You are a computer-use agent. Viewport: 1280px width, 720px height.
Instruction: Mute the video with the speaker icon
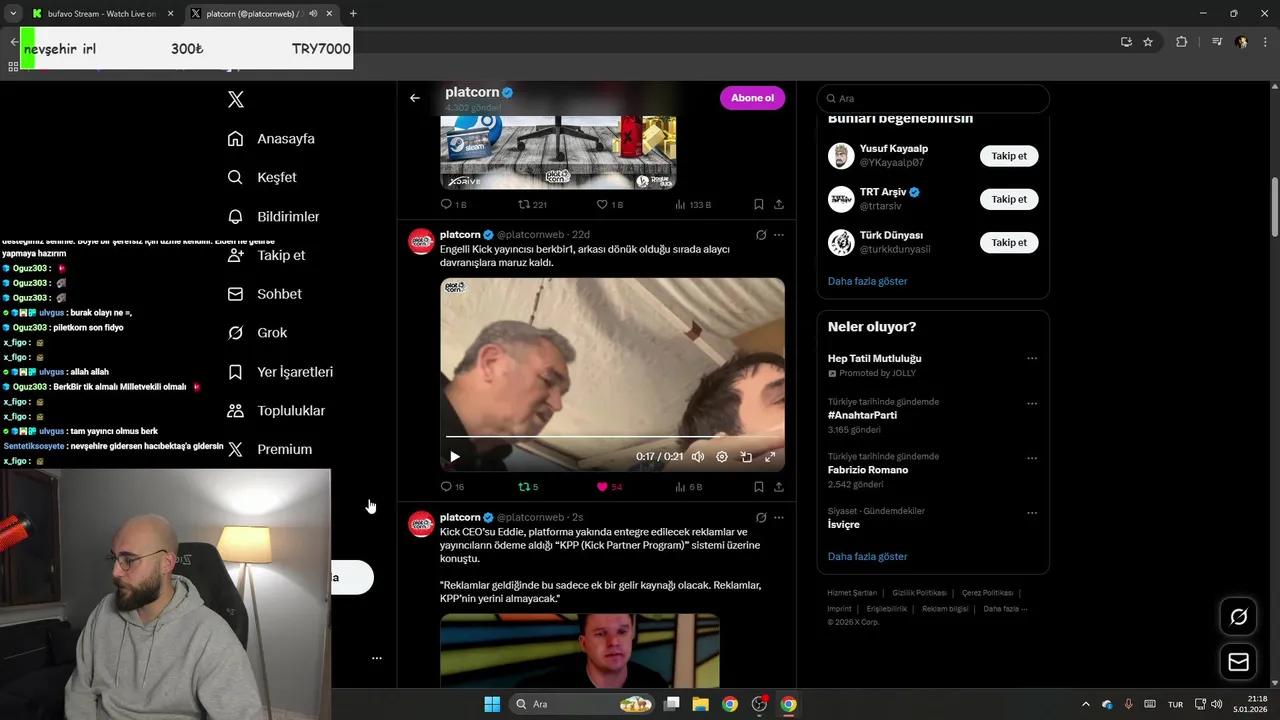(x=698, y=457)
